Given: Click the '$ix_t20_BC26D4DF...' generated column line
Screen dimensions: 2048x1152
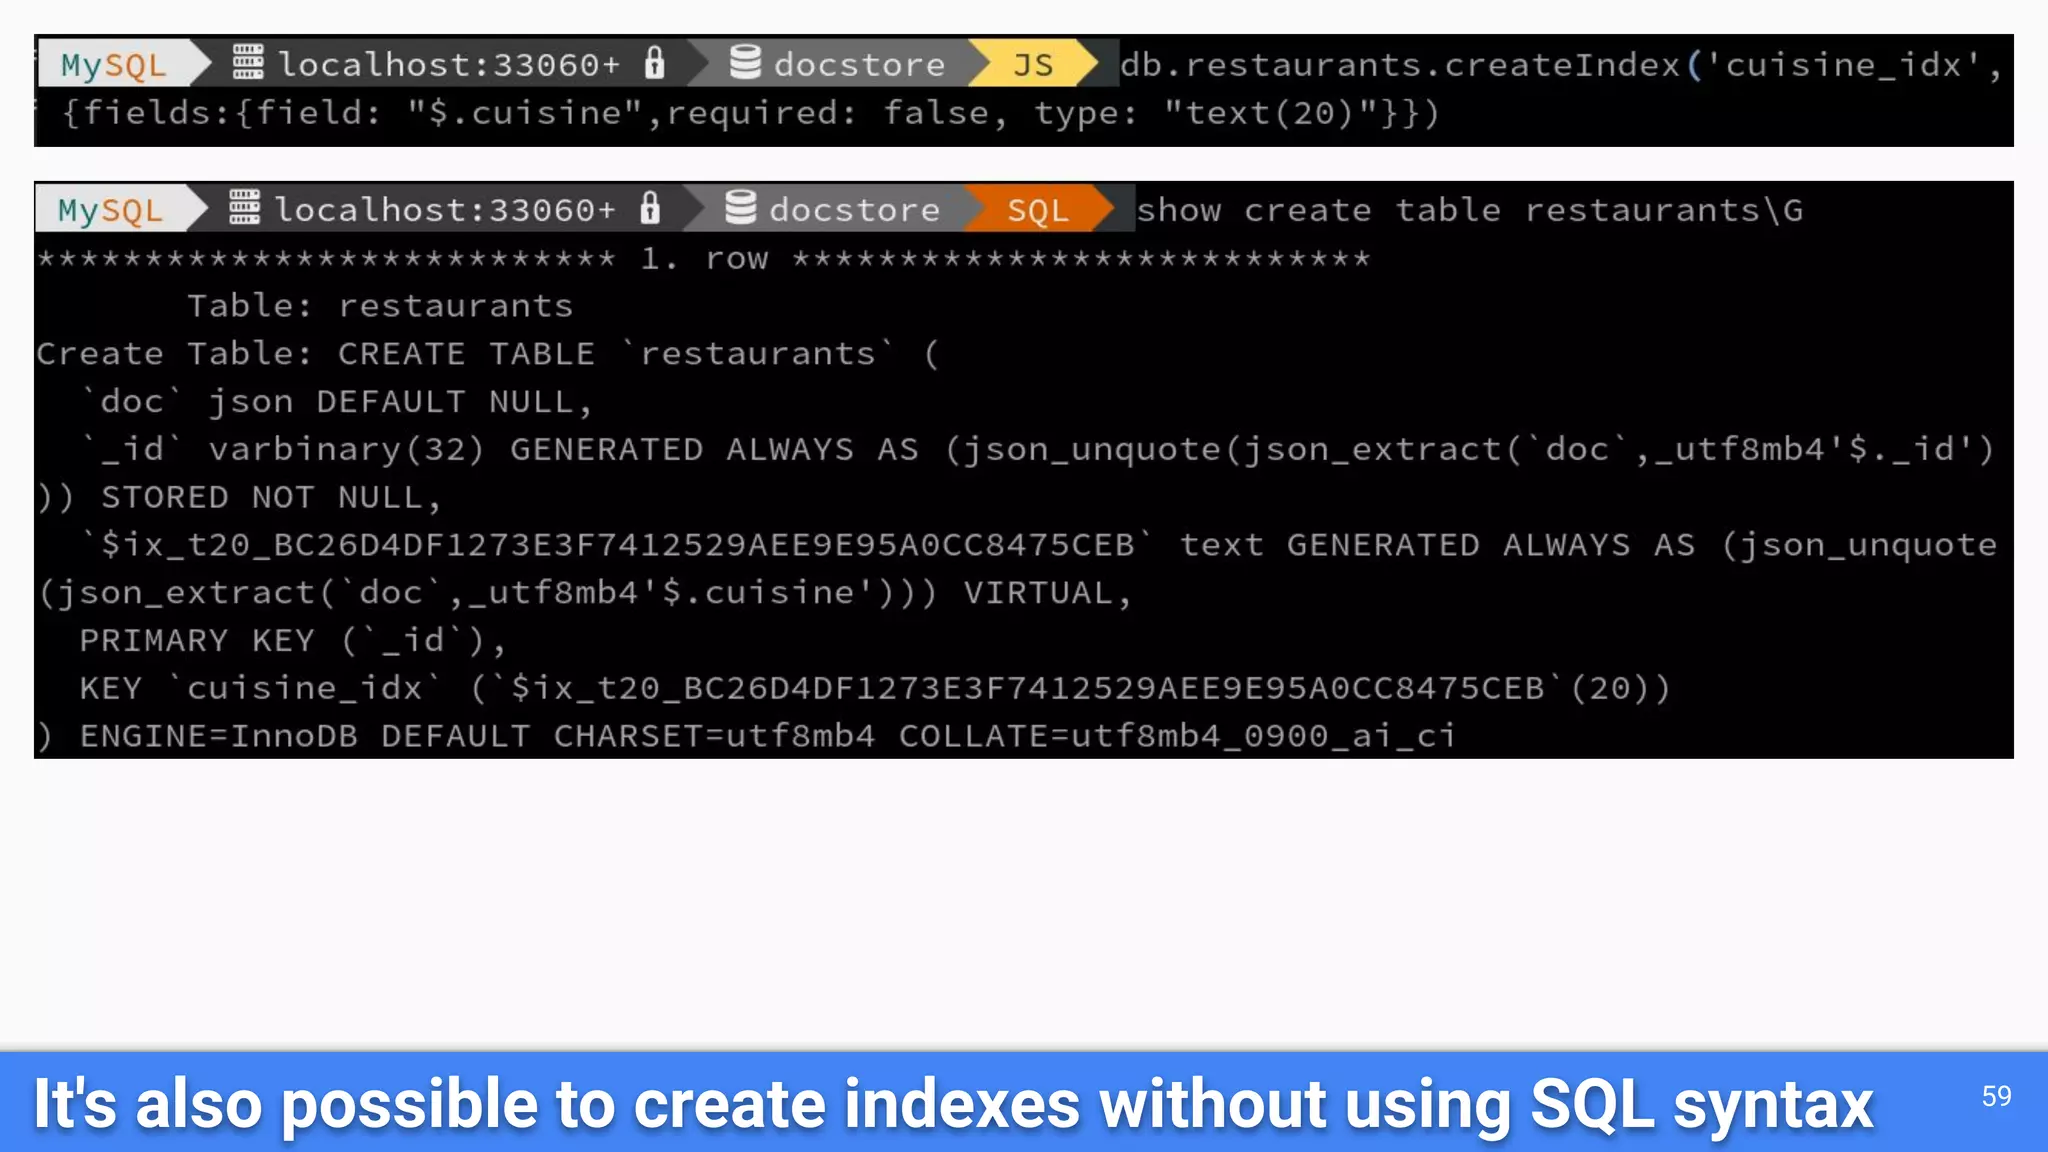Looking at the screenshot, I should click(1038, 546).
